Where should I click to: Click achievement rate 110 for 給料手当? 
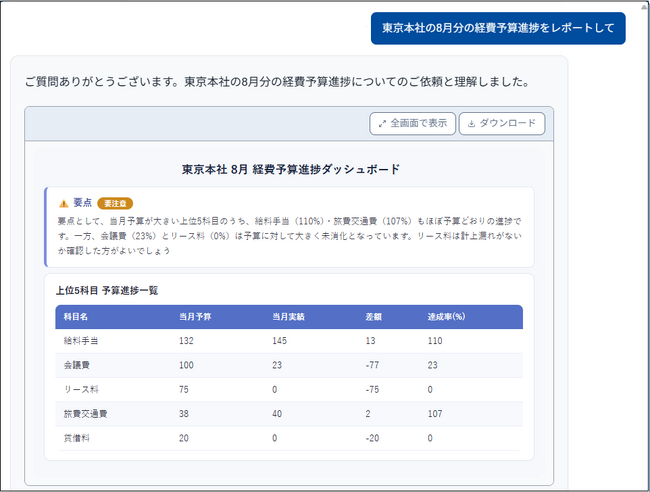tap(435, 341)
